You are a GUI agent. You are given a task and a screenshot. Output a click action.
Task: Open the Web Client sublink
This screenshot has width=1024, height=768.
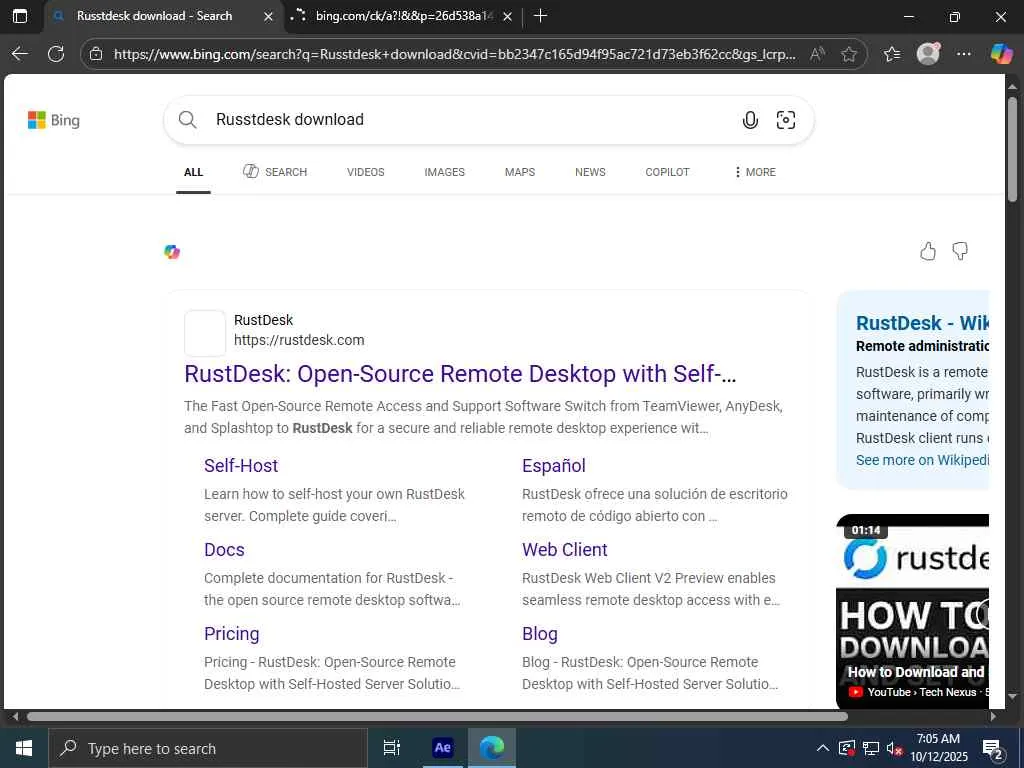tap(565, 550)
